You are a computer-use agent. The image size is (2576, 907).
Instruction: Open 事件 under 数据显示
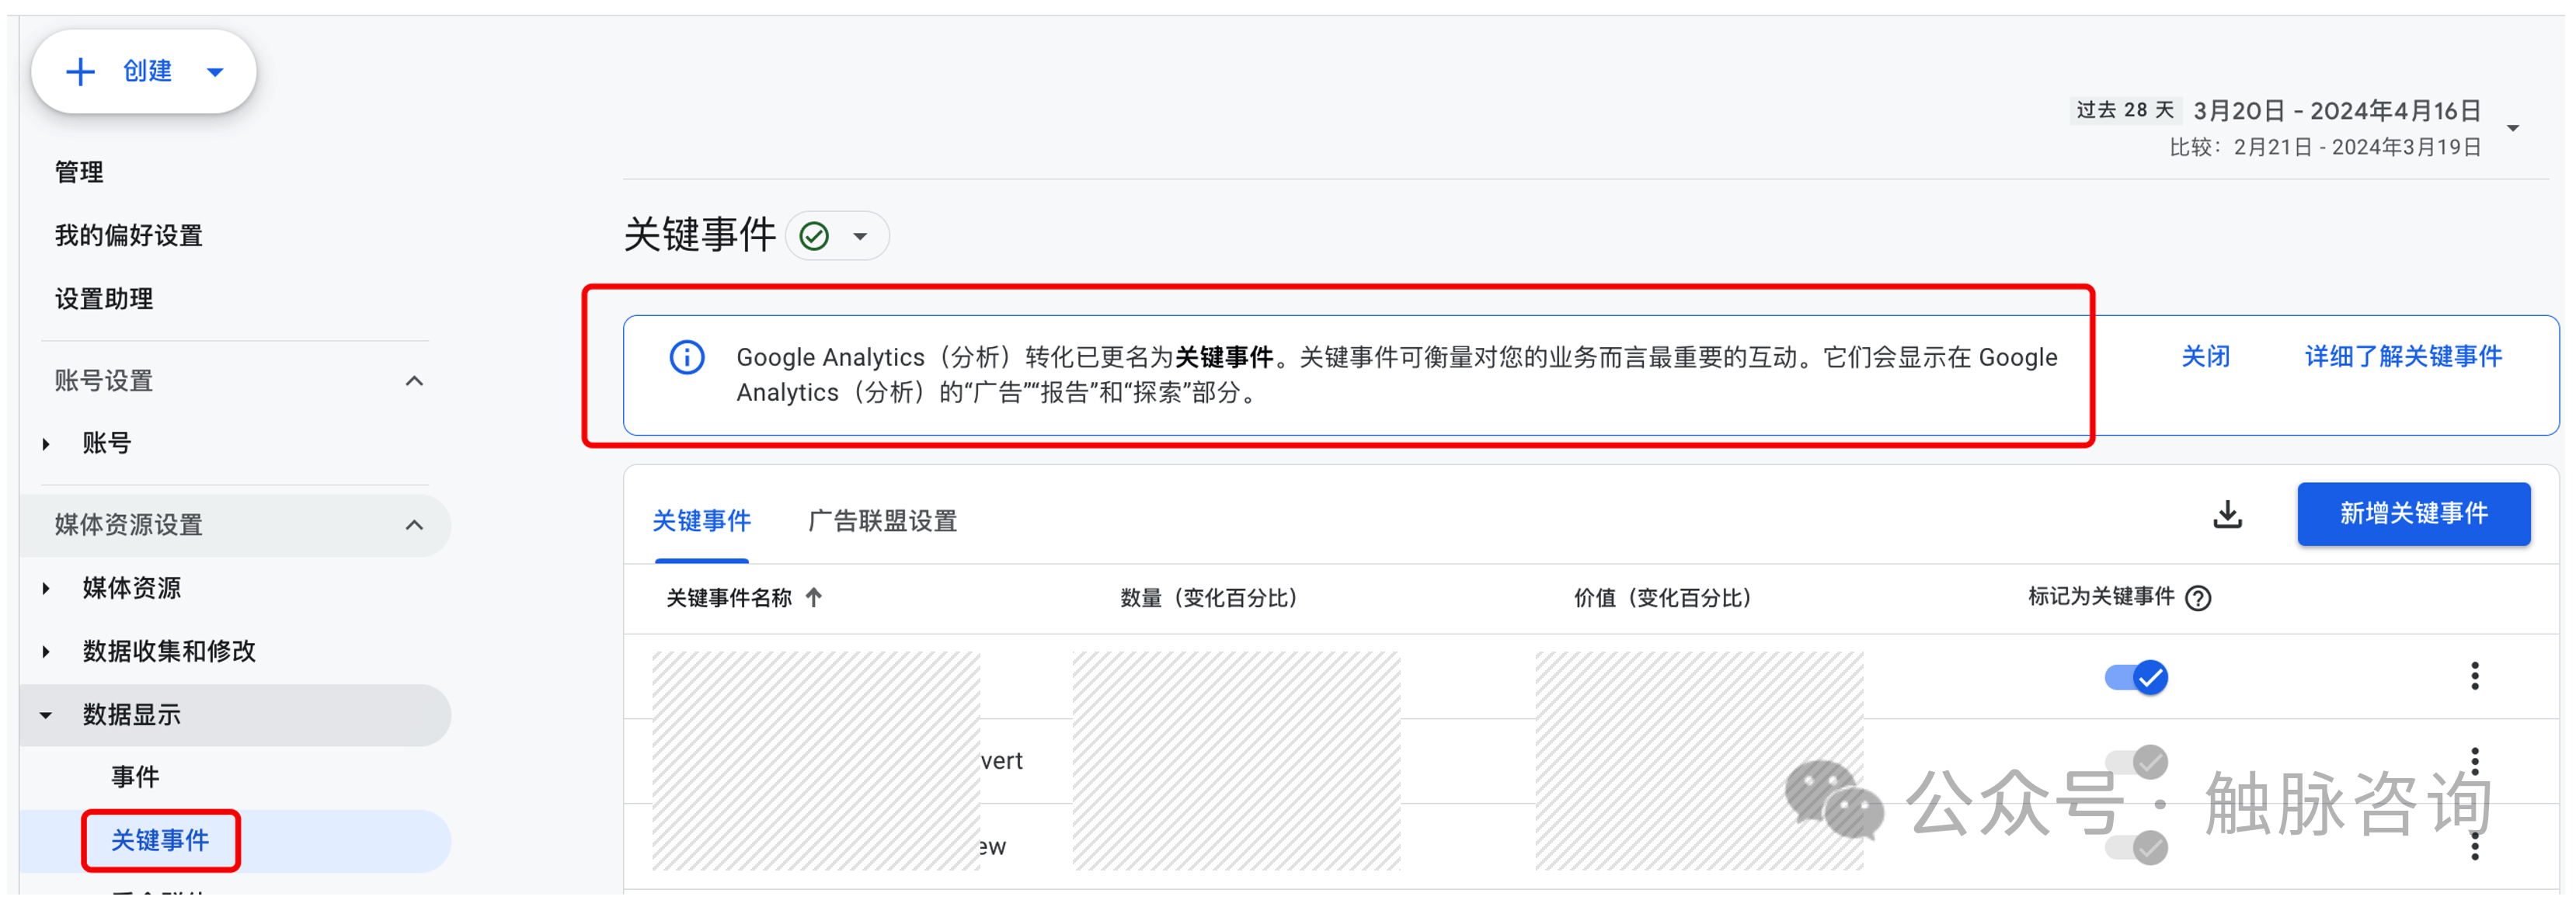pyautogui.click(x=135, y=777)
